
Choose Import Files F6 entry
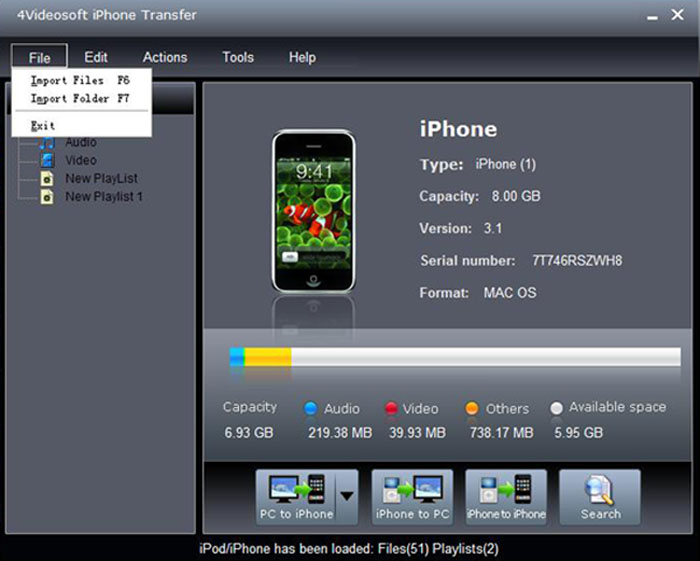81,80
